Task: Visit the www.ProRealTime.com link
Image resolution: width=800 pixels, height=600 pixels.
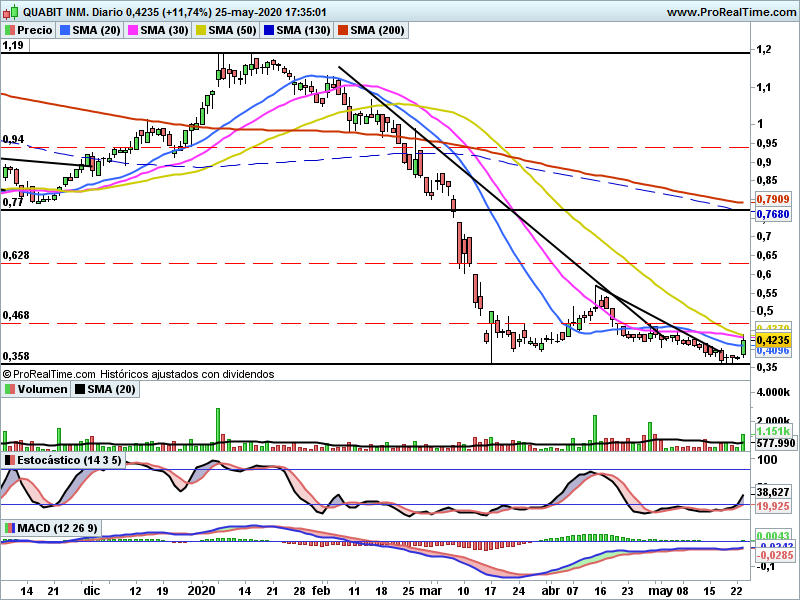Action: click(x=731, y=12)
